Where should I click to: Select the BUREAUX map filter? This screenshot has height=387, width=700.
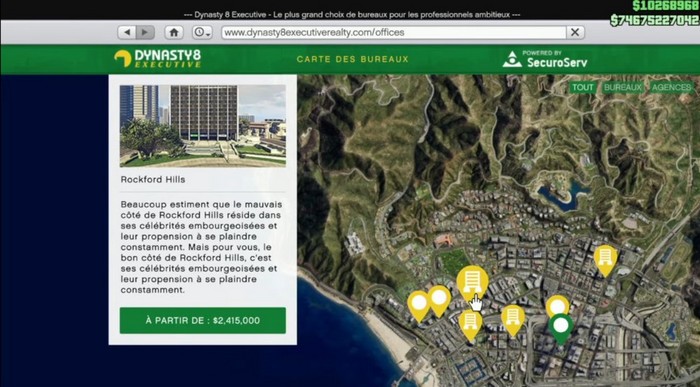tap(622, 87)
